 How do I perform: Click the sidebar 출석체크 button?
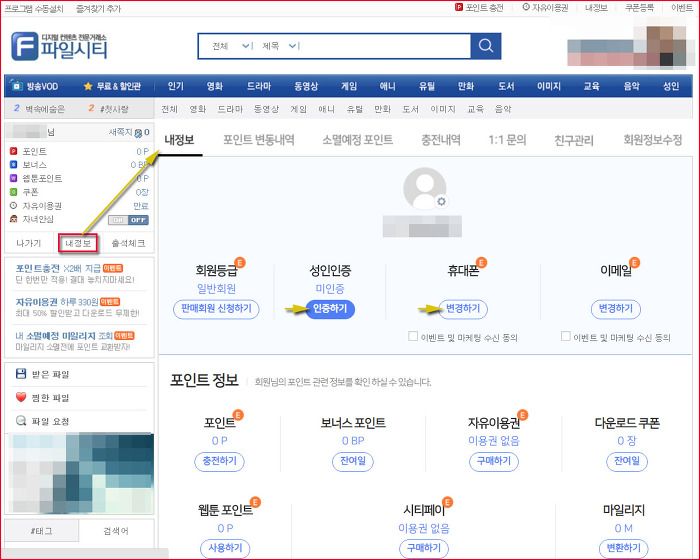point(128,243)
